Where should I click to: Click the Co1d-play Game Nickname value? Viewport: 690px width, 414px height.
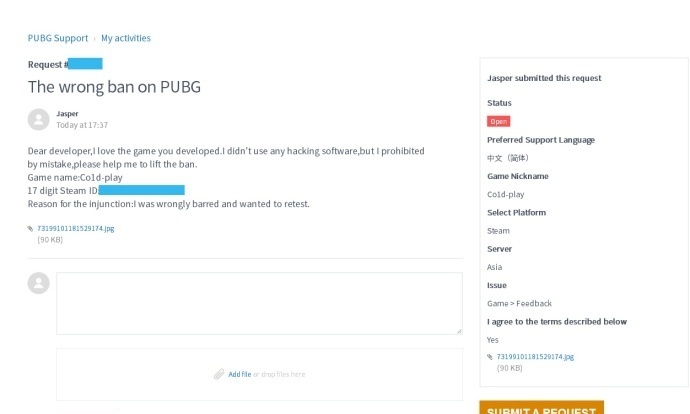tap(505, 194)
